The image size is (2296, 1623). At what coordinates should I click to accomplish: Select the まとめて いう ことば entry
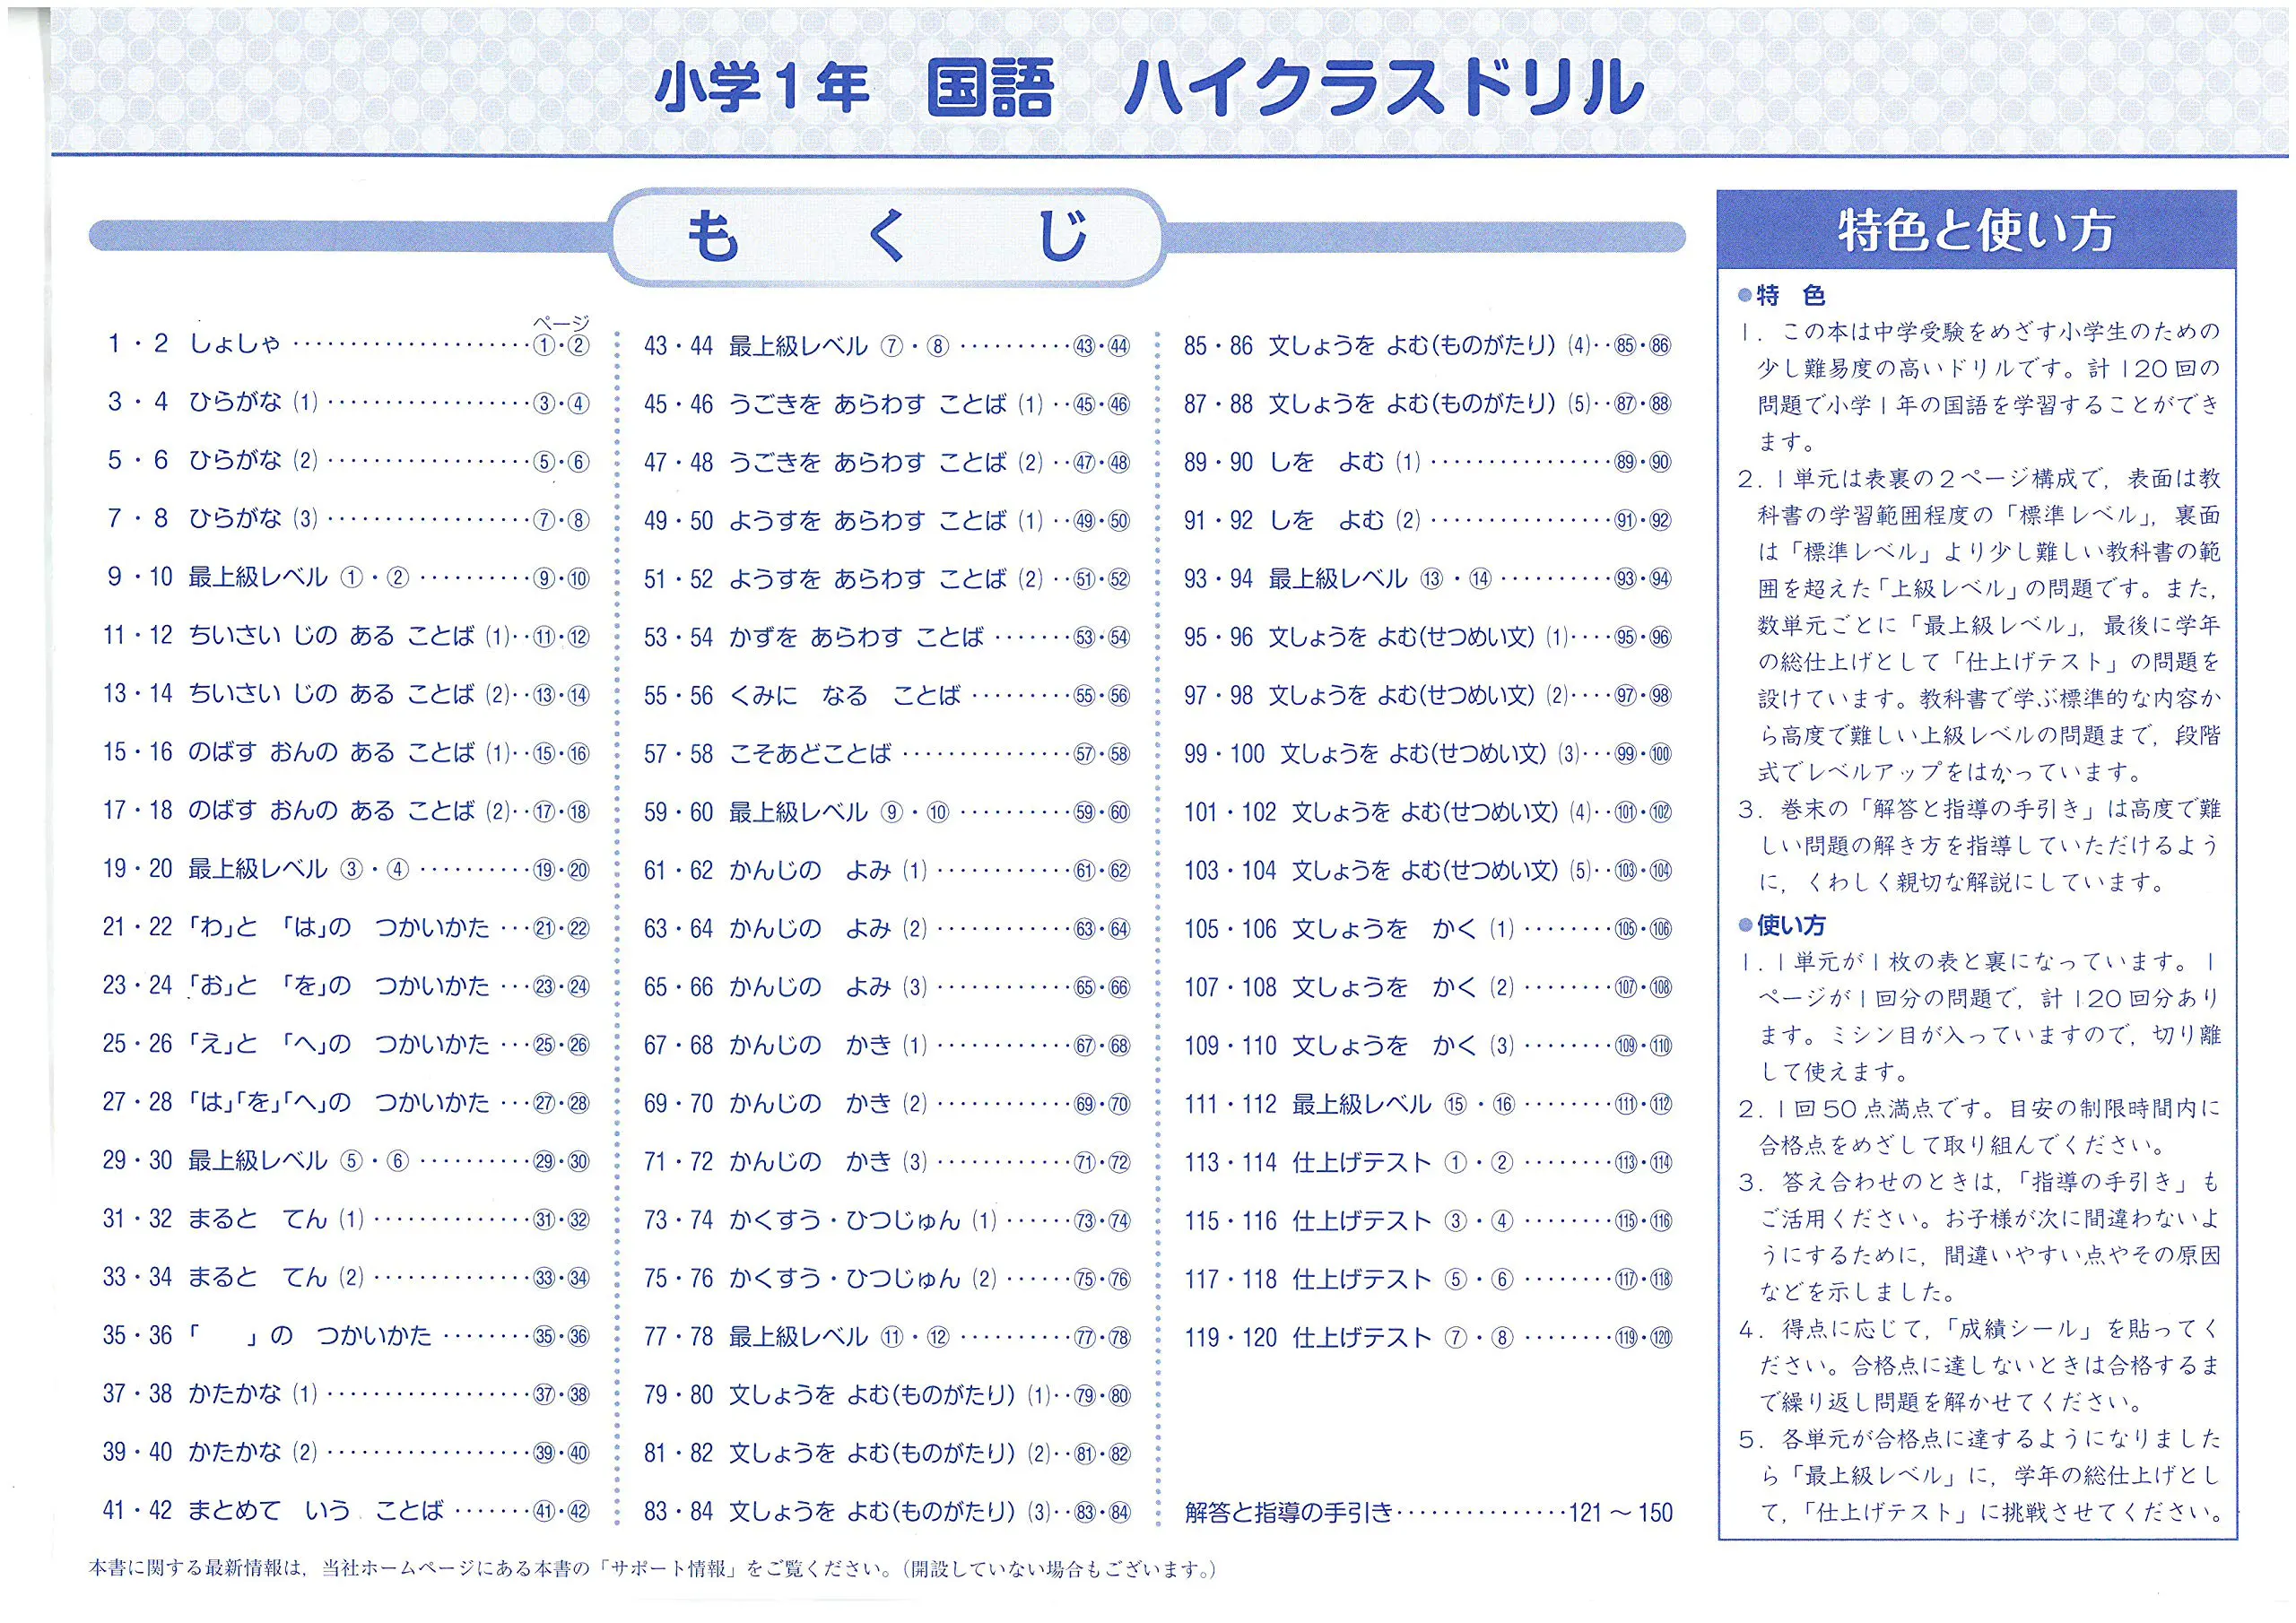pos(315,1510)
